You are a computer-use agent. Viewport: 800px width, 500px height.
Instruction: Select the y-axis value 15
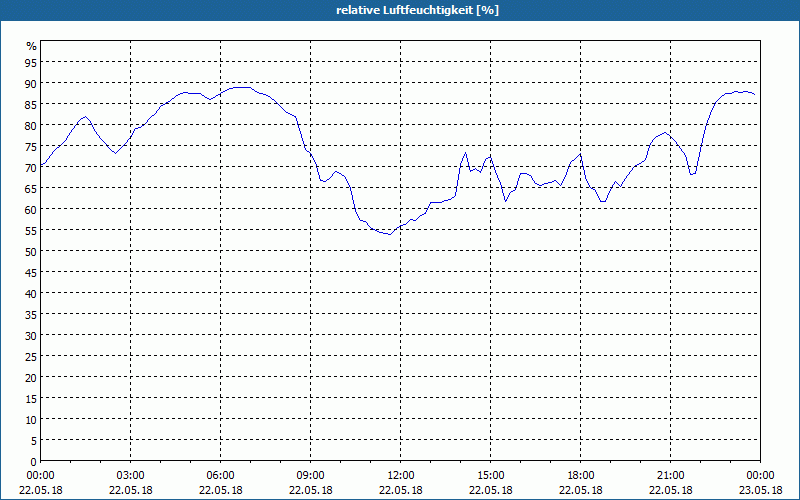(x=31, y=398)
